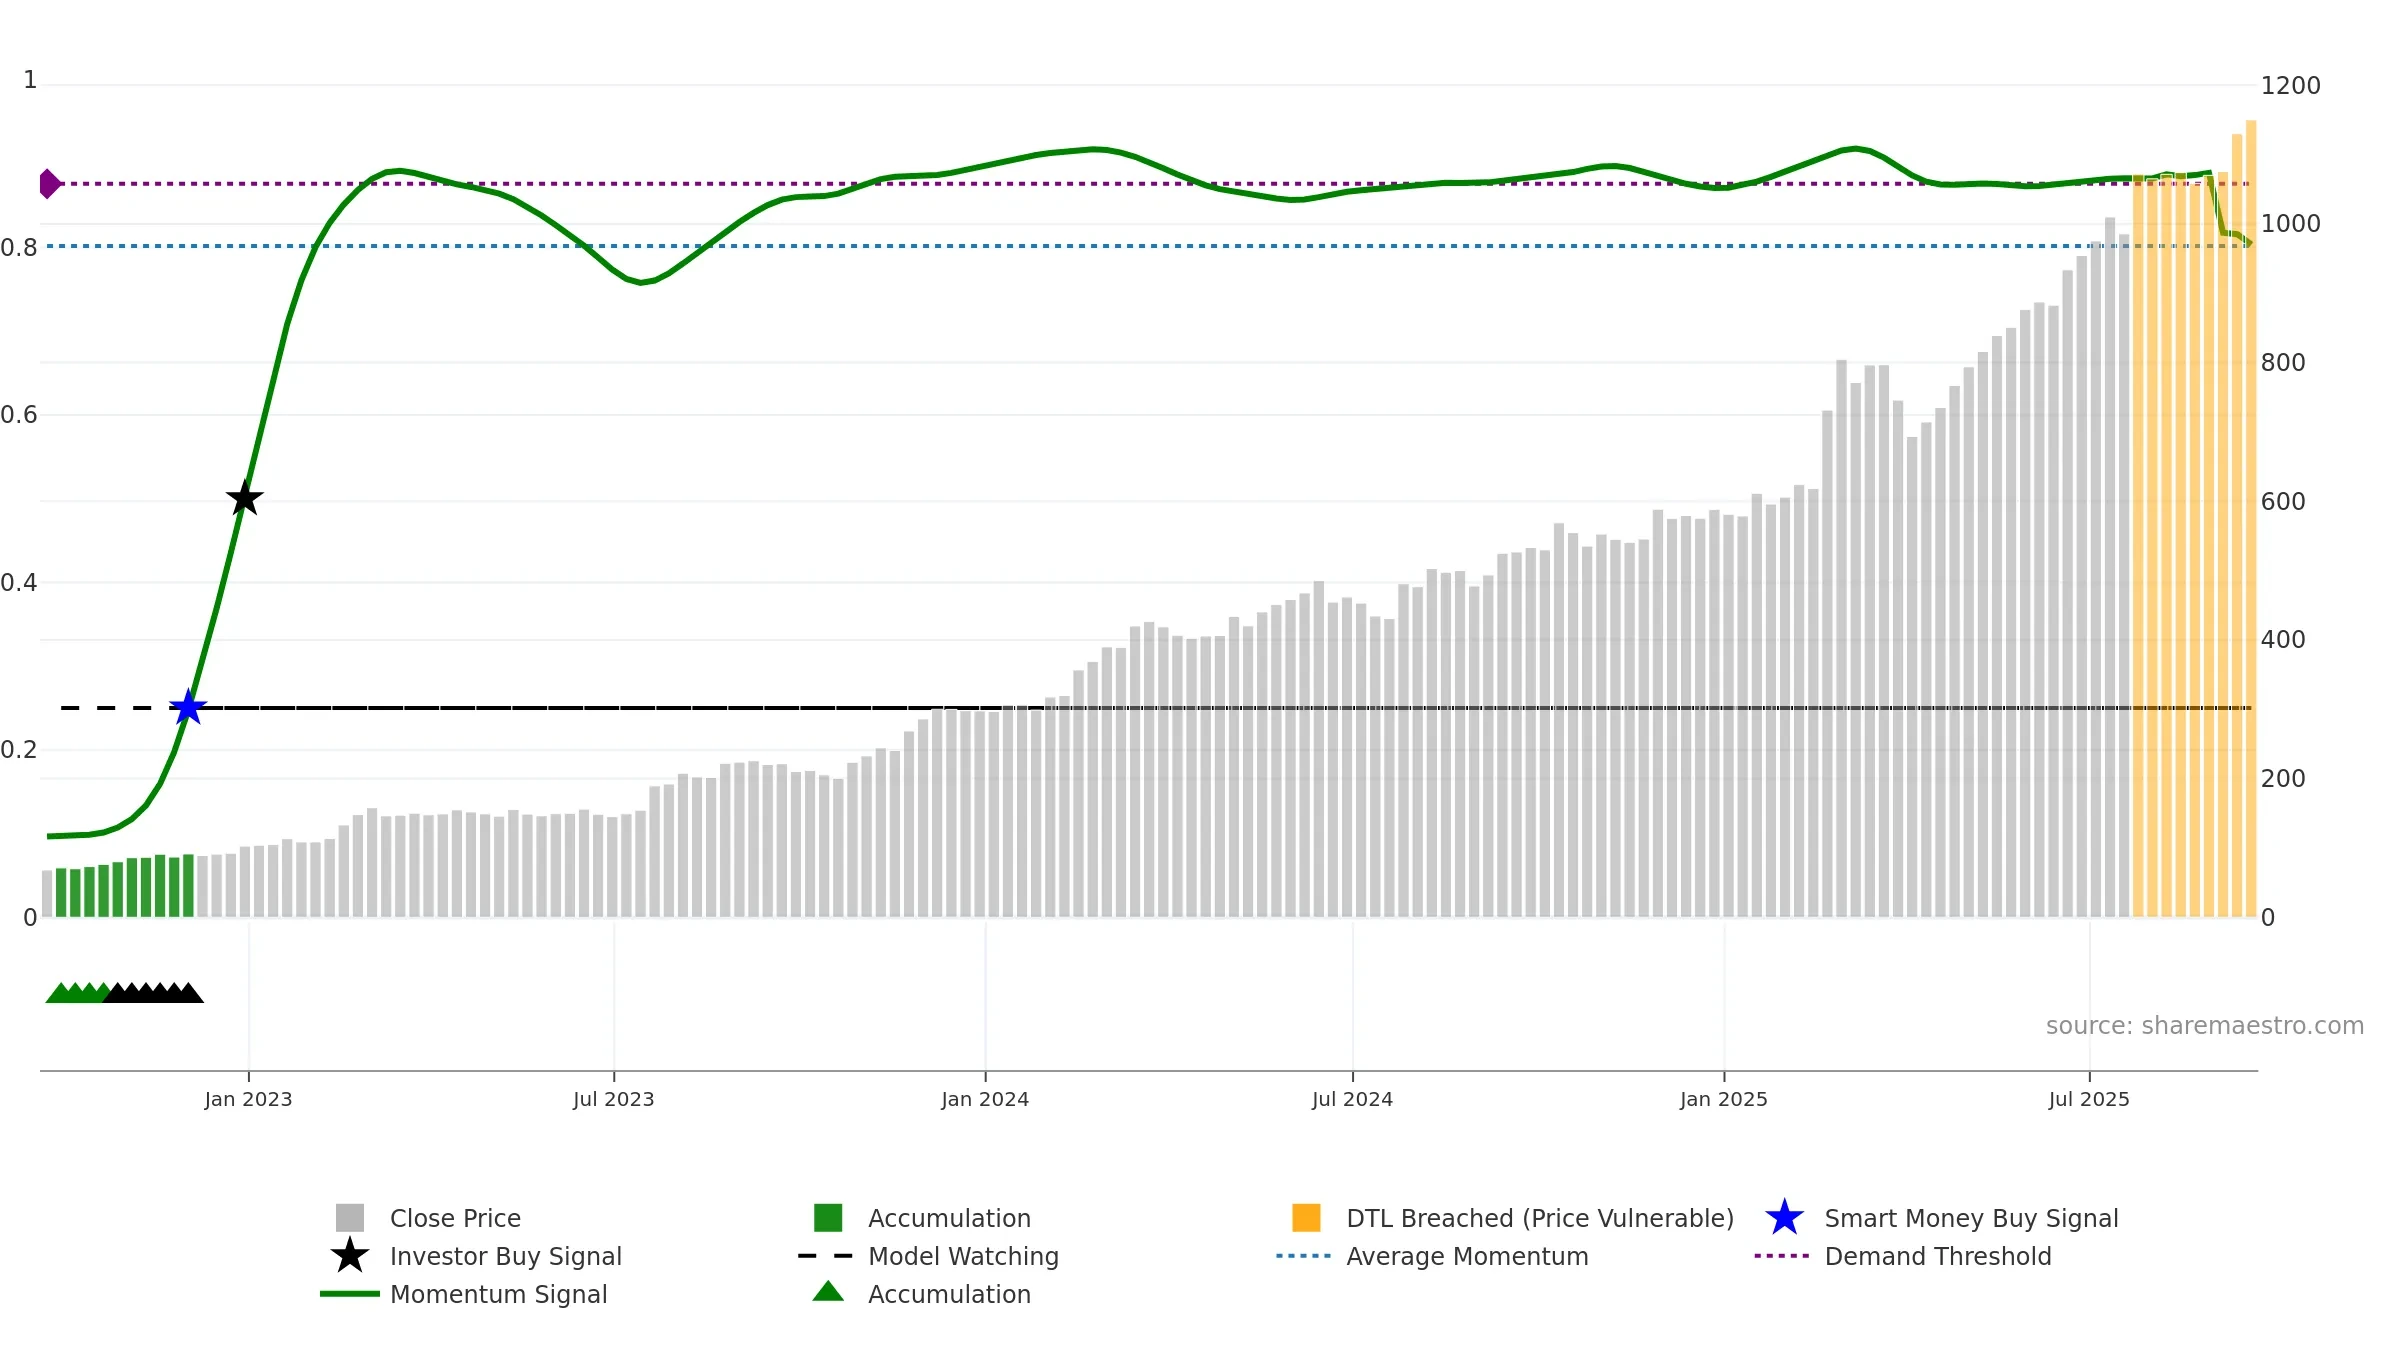Click the blue Smart Money Buy Signal star on chart
Viewport: 2400px width, 1350px height.
[x=188, y=707]
